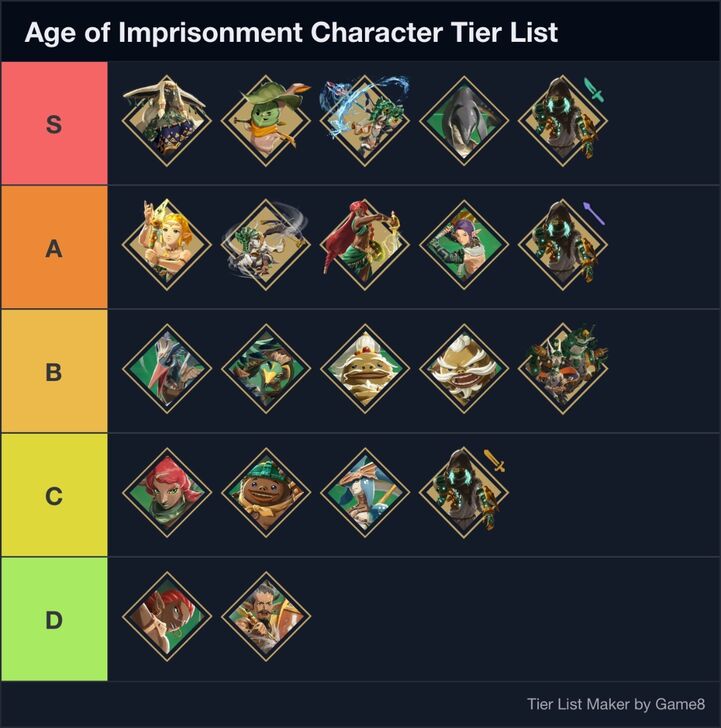
Task: Choose the construct with gold sword badge
Action: pos(464,492)
